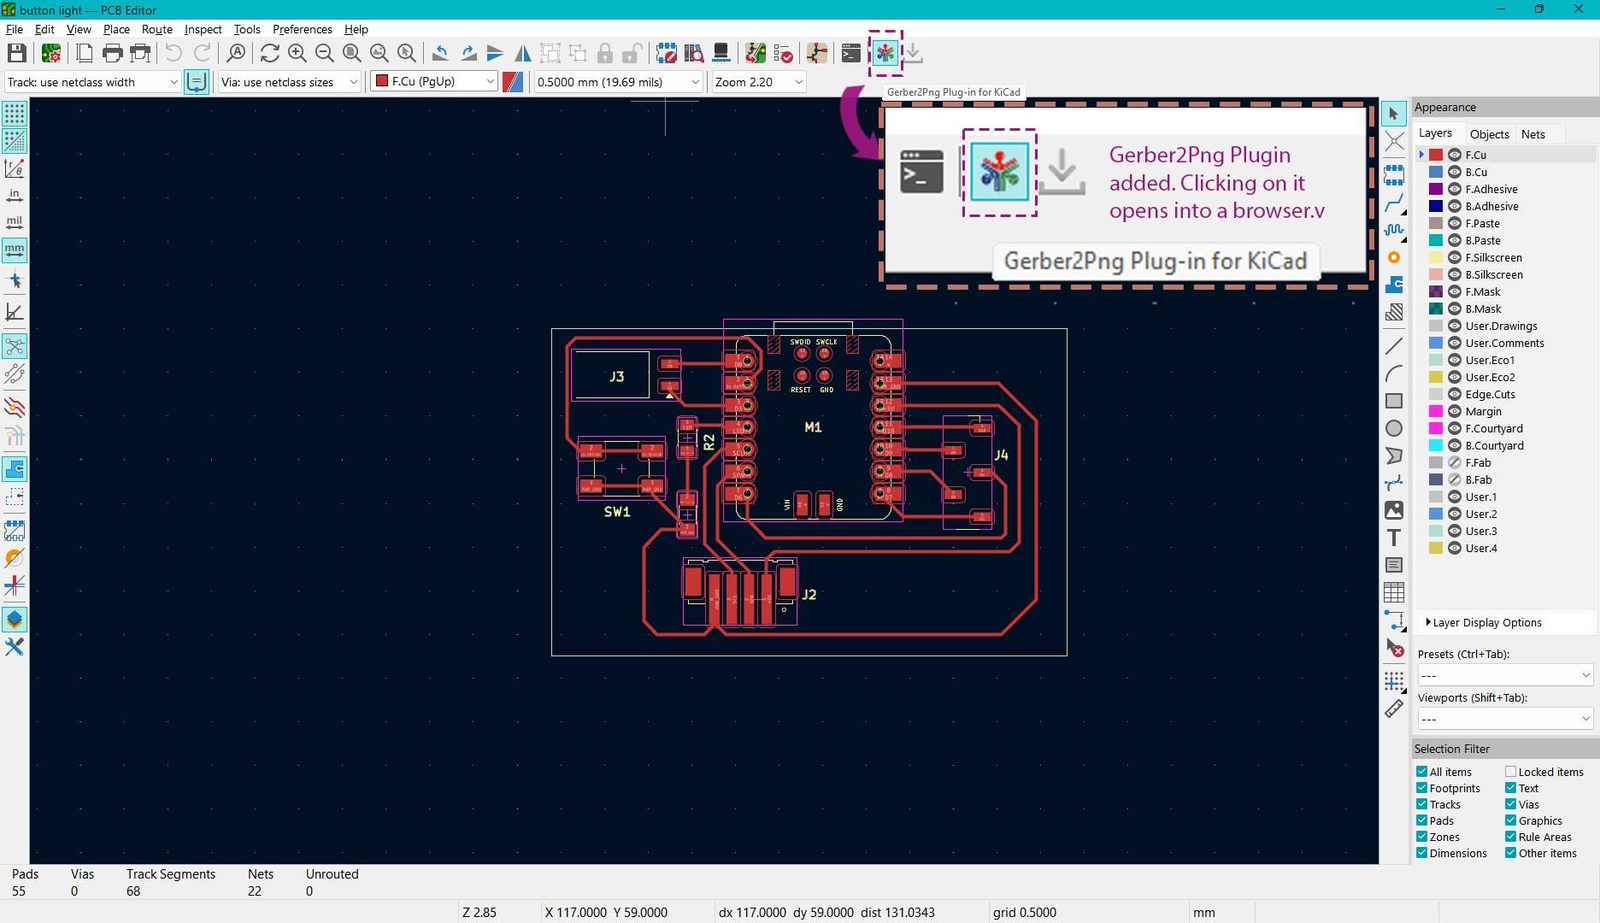Uncheck the All items selection filter

[1422, 772]
